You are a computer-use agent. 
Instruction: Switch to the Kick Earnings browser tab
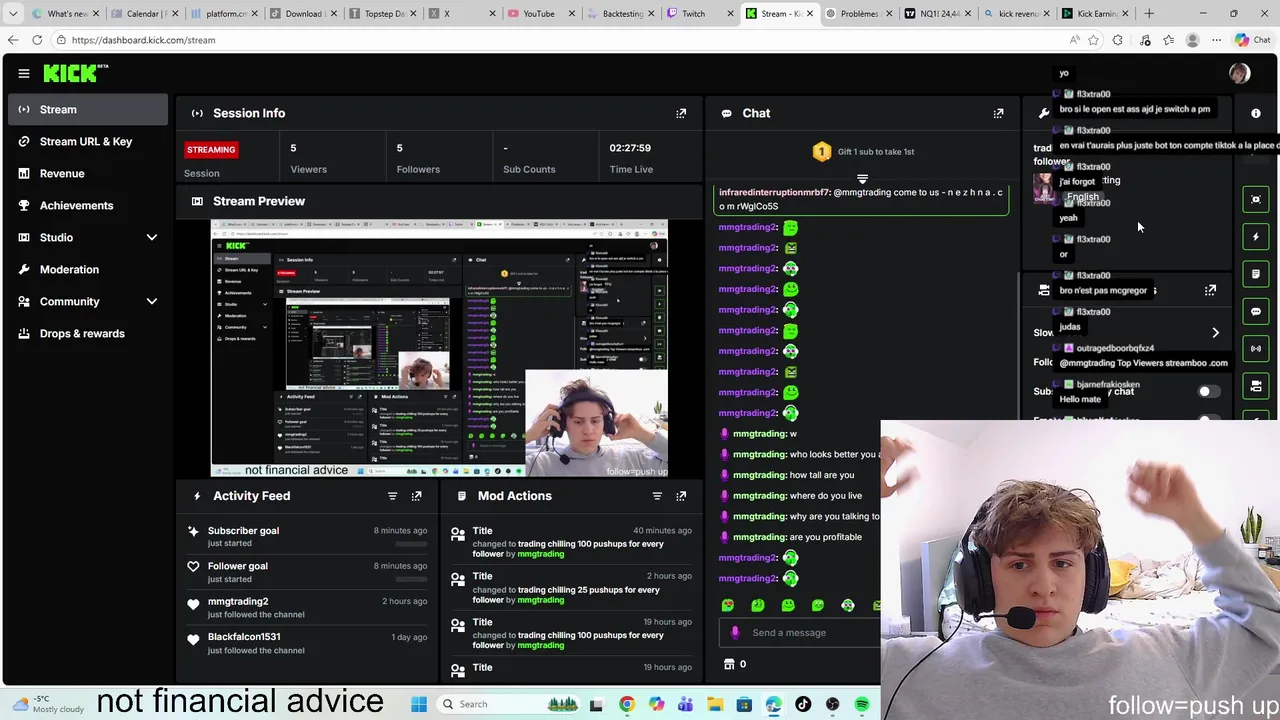(x=1094, y=14)
